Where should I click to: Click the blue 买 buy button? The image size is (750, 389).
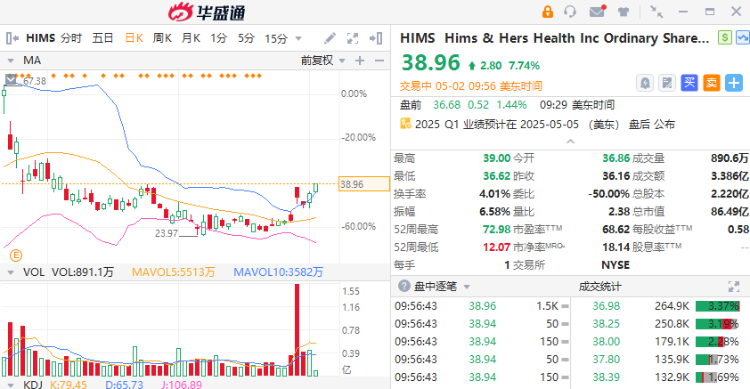689,83
